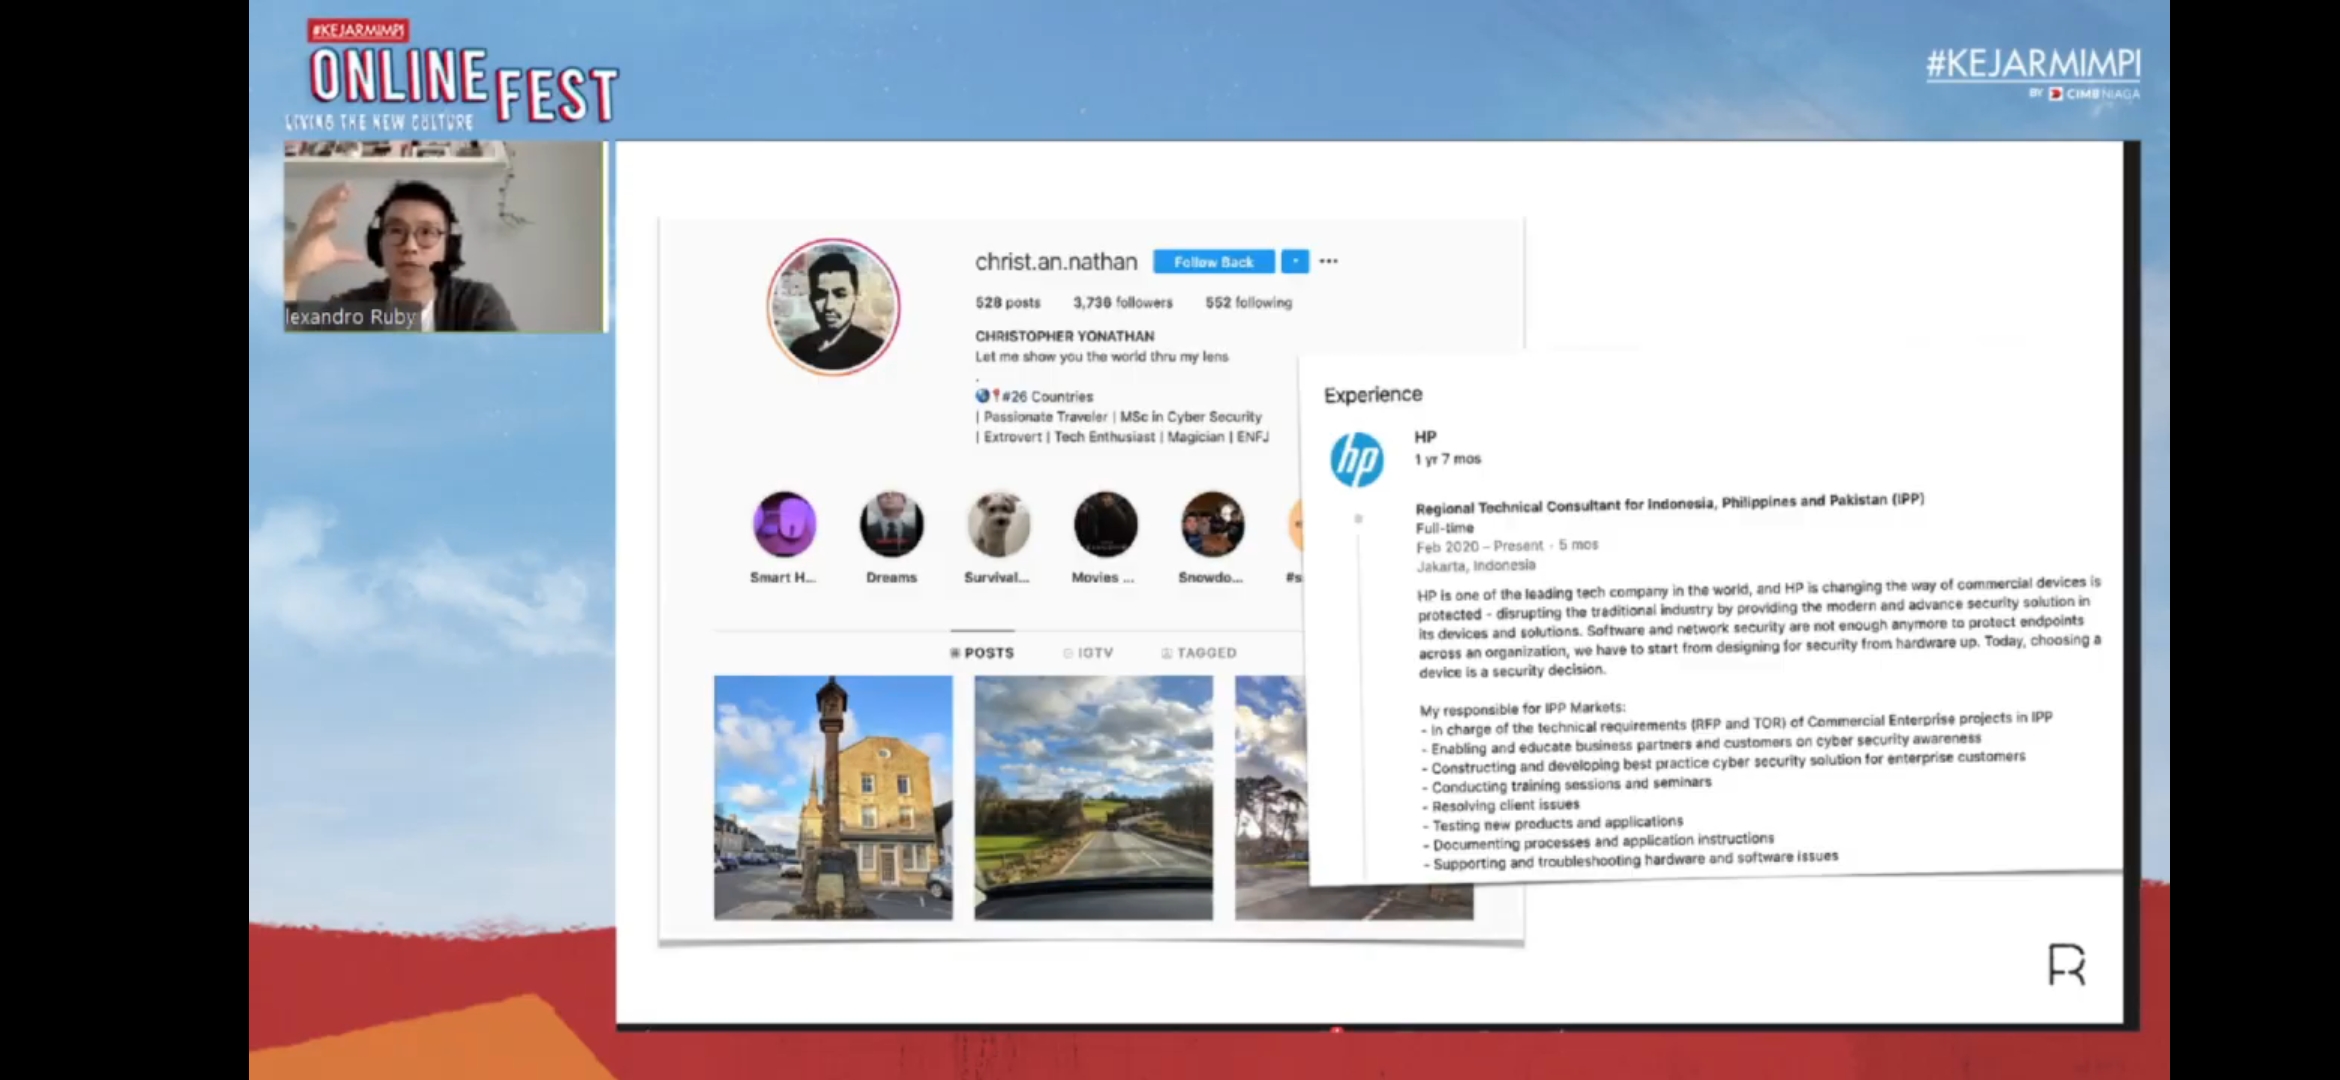This screenshot has height=1080, width=2340.
Task: Click the 'Extrovert | Tech Enthusiast' bio line
Action: [1122, 436]
